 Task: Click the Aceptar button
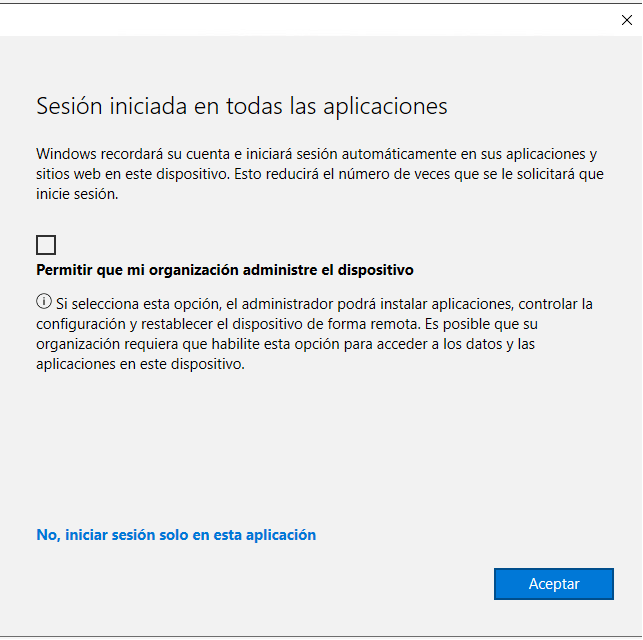554,583
